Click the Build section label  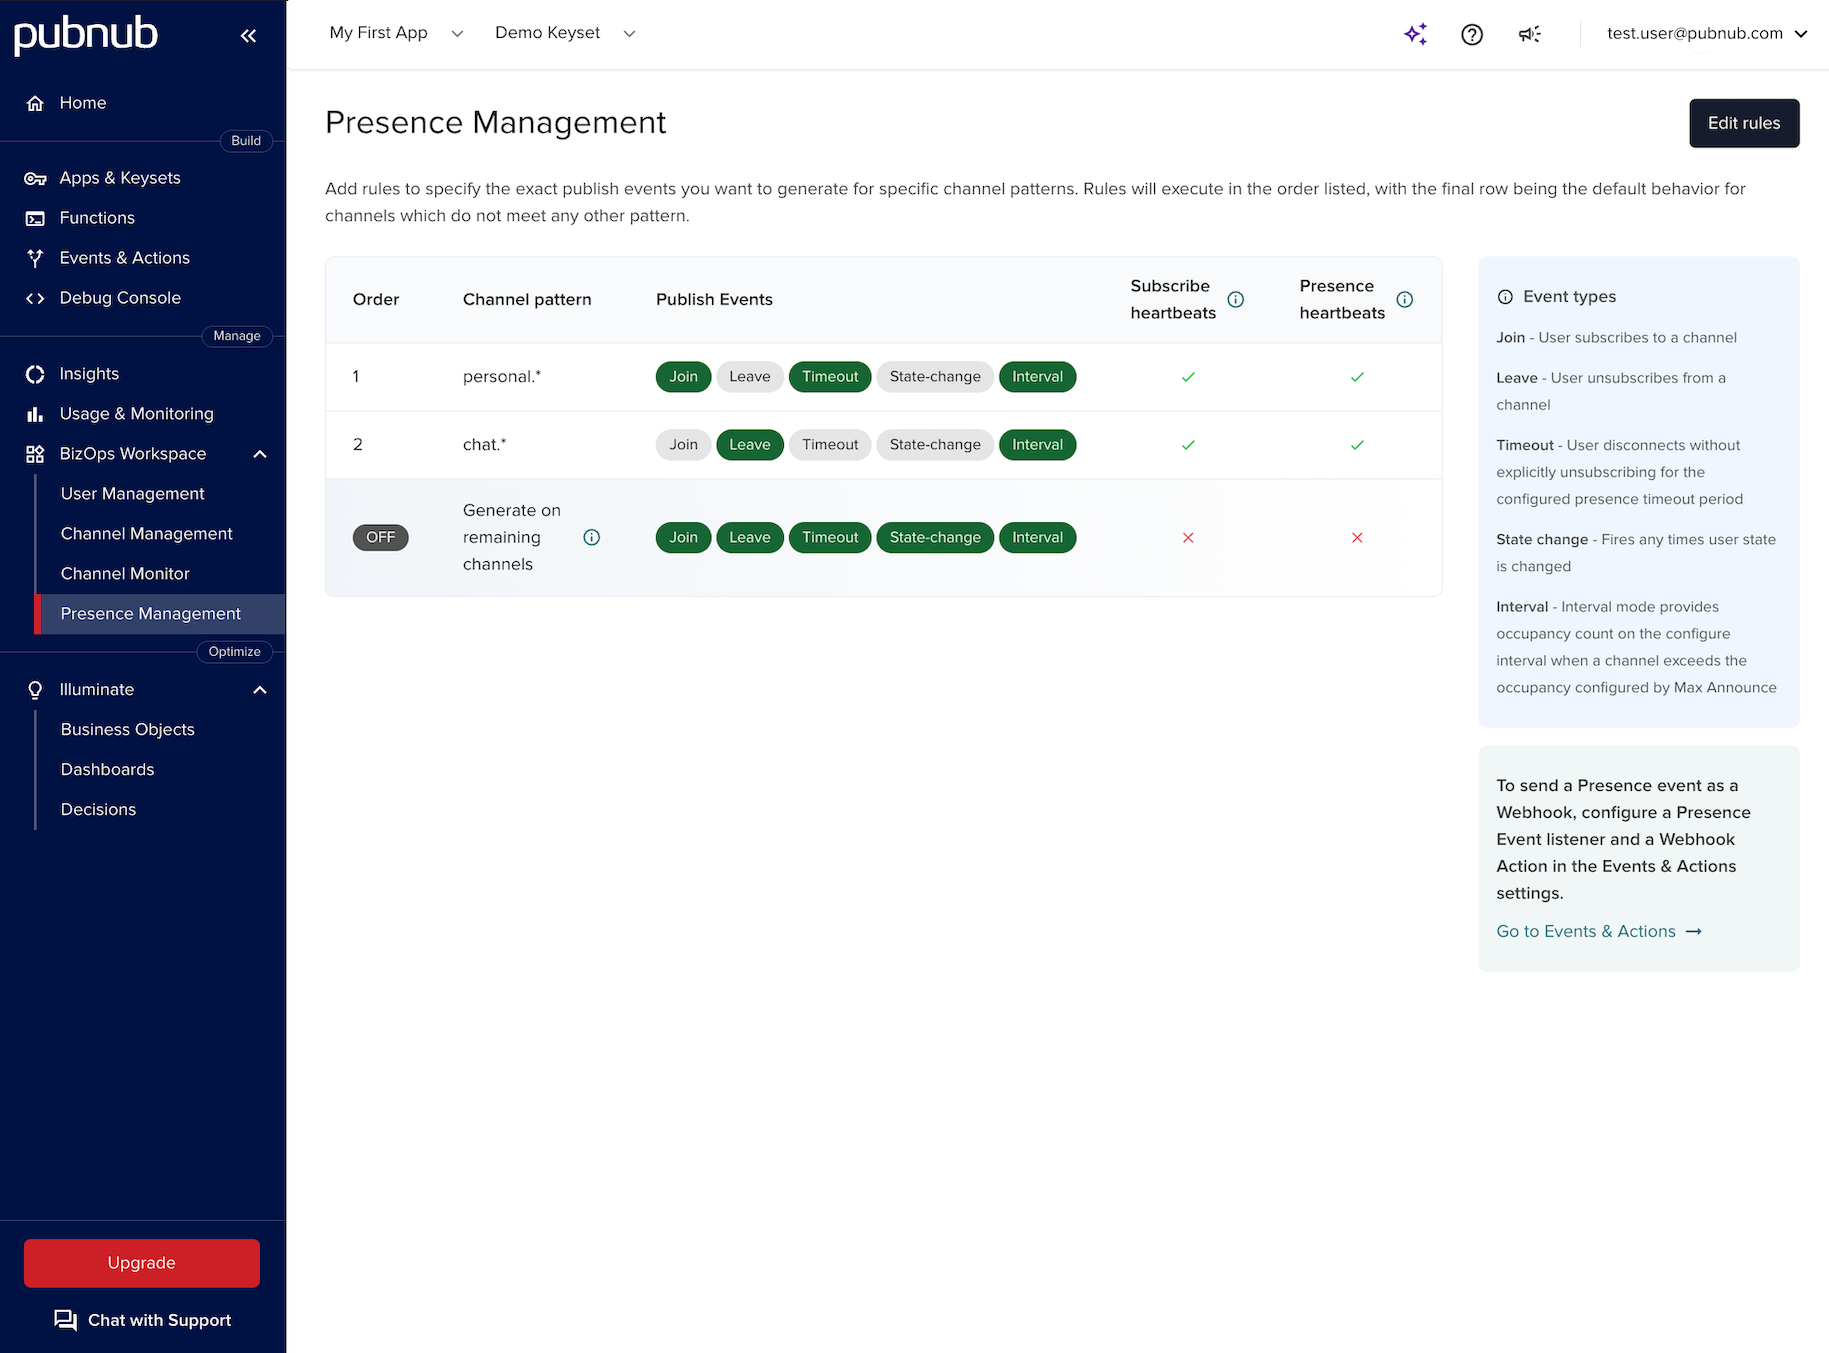click(246, 141)
